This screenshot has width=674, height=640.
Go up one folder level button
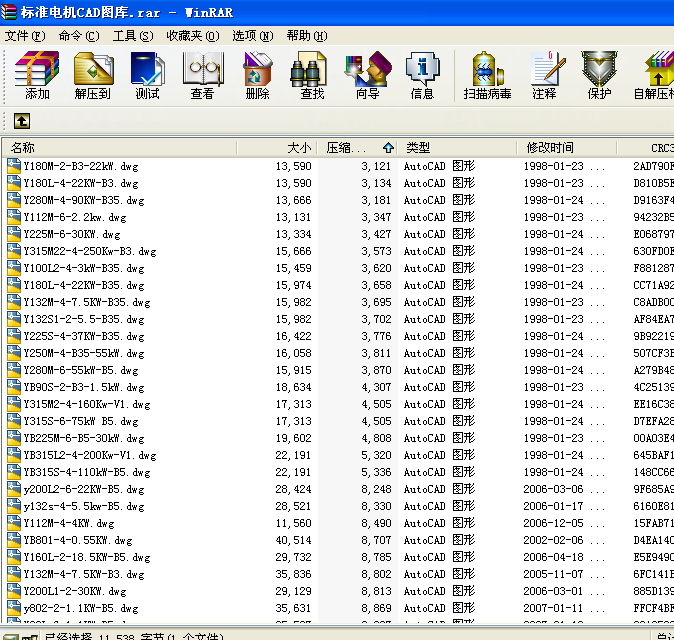pyautogui.click(x=21, y=121)
